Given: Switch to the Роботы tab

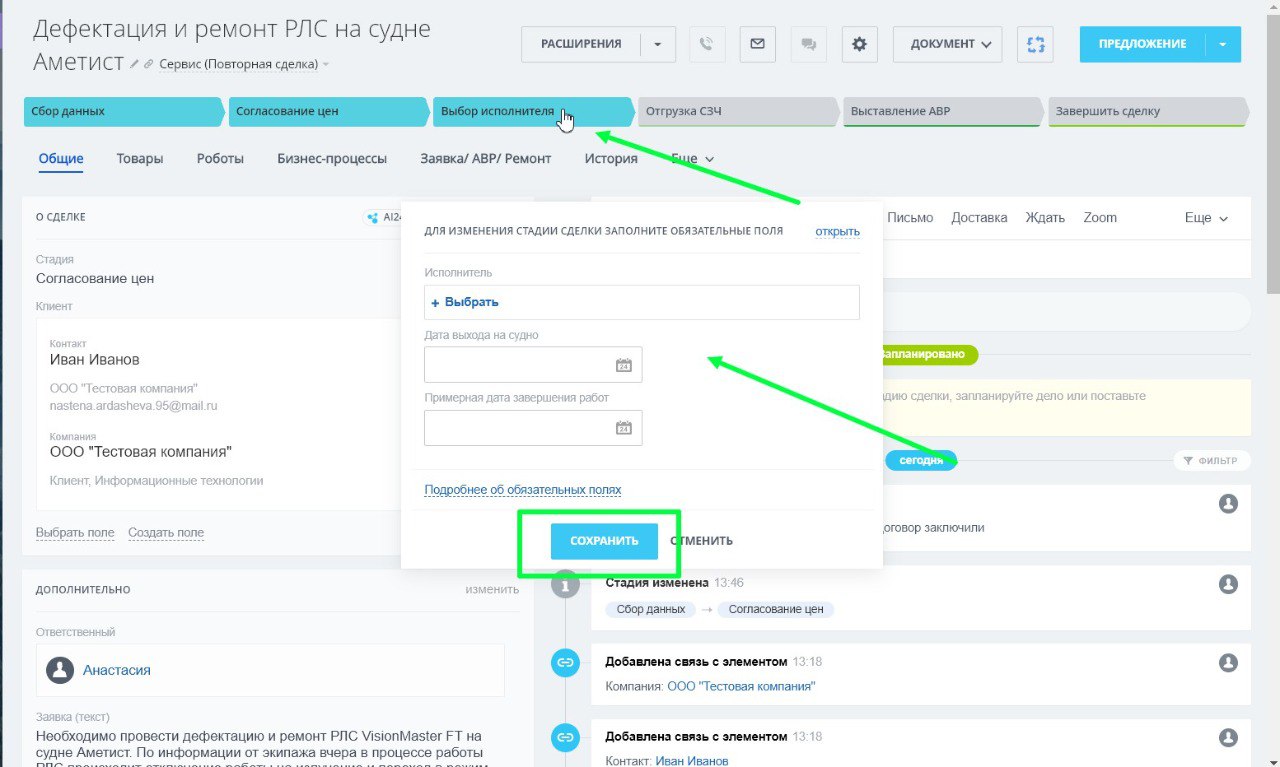Looking at the screenshot, I should [x=220, y=158].
